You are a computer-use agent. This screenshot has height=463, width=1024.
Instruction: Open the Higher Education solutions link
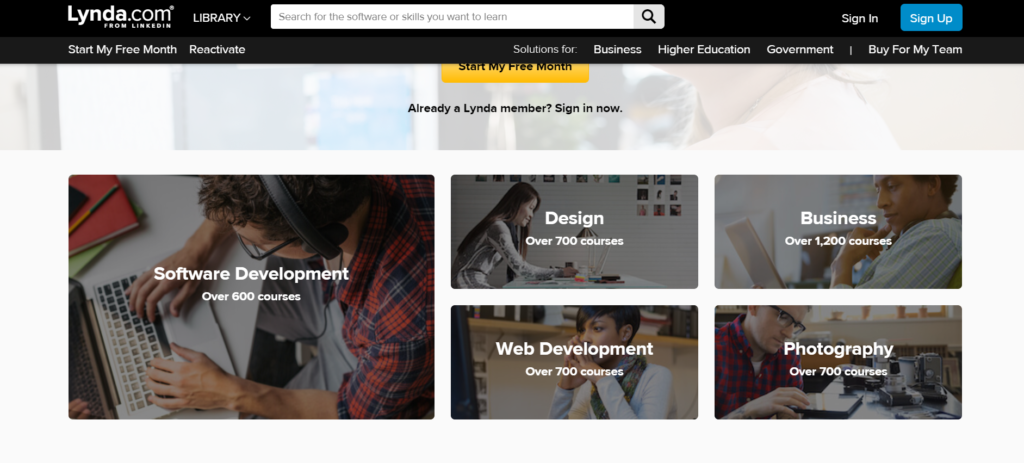704,50
